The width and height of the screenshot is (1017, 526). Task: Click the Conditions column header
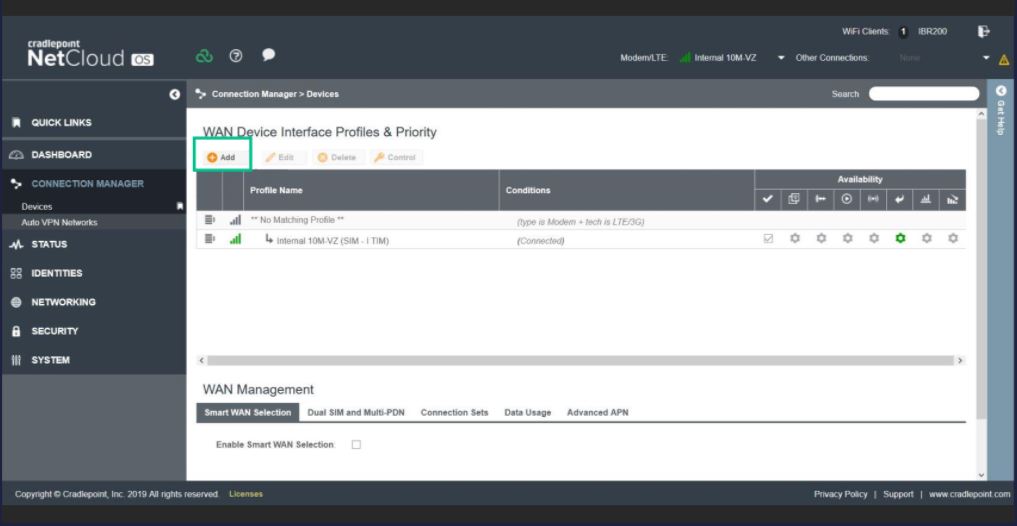[627, 190]
